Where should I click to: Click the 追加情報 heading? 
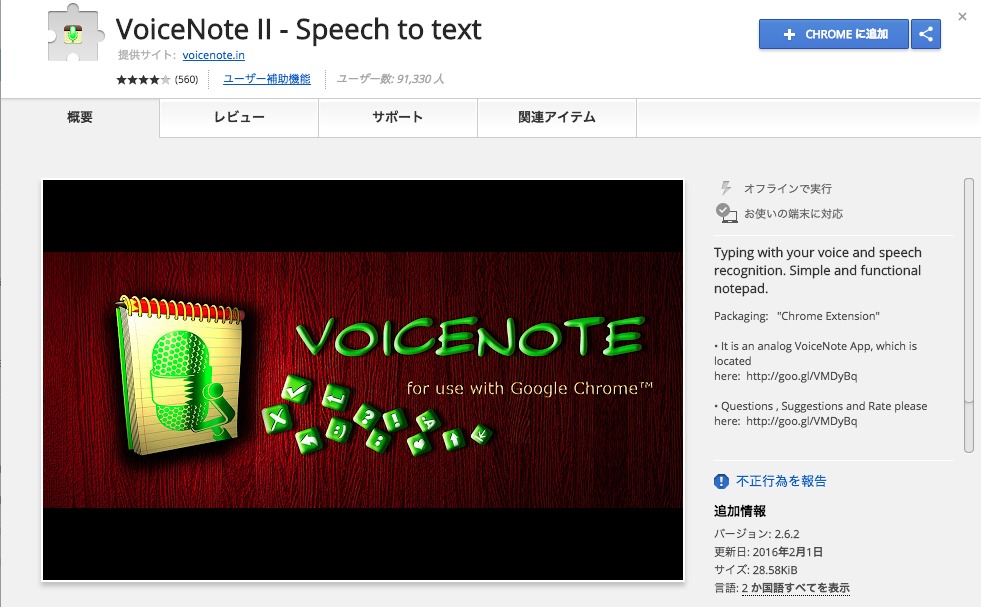point(740,511)
